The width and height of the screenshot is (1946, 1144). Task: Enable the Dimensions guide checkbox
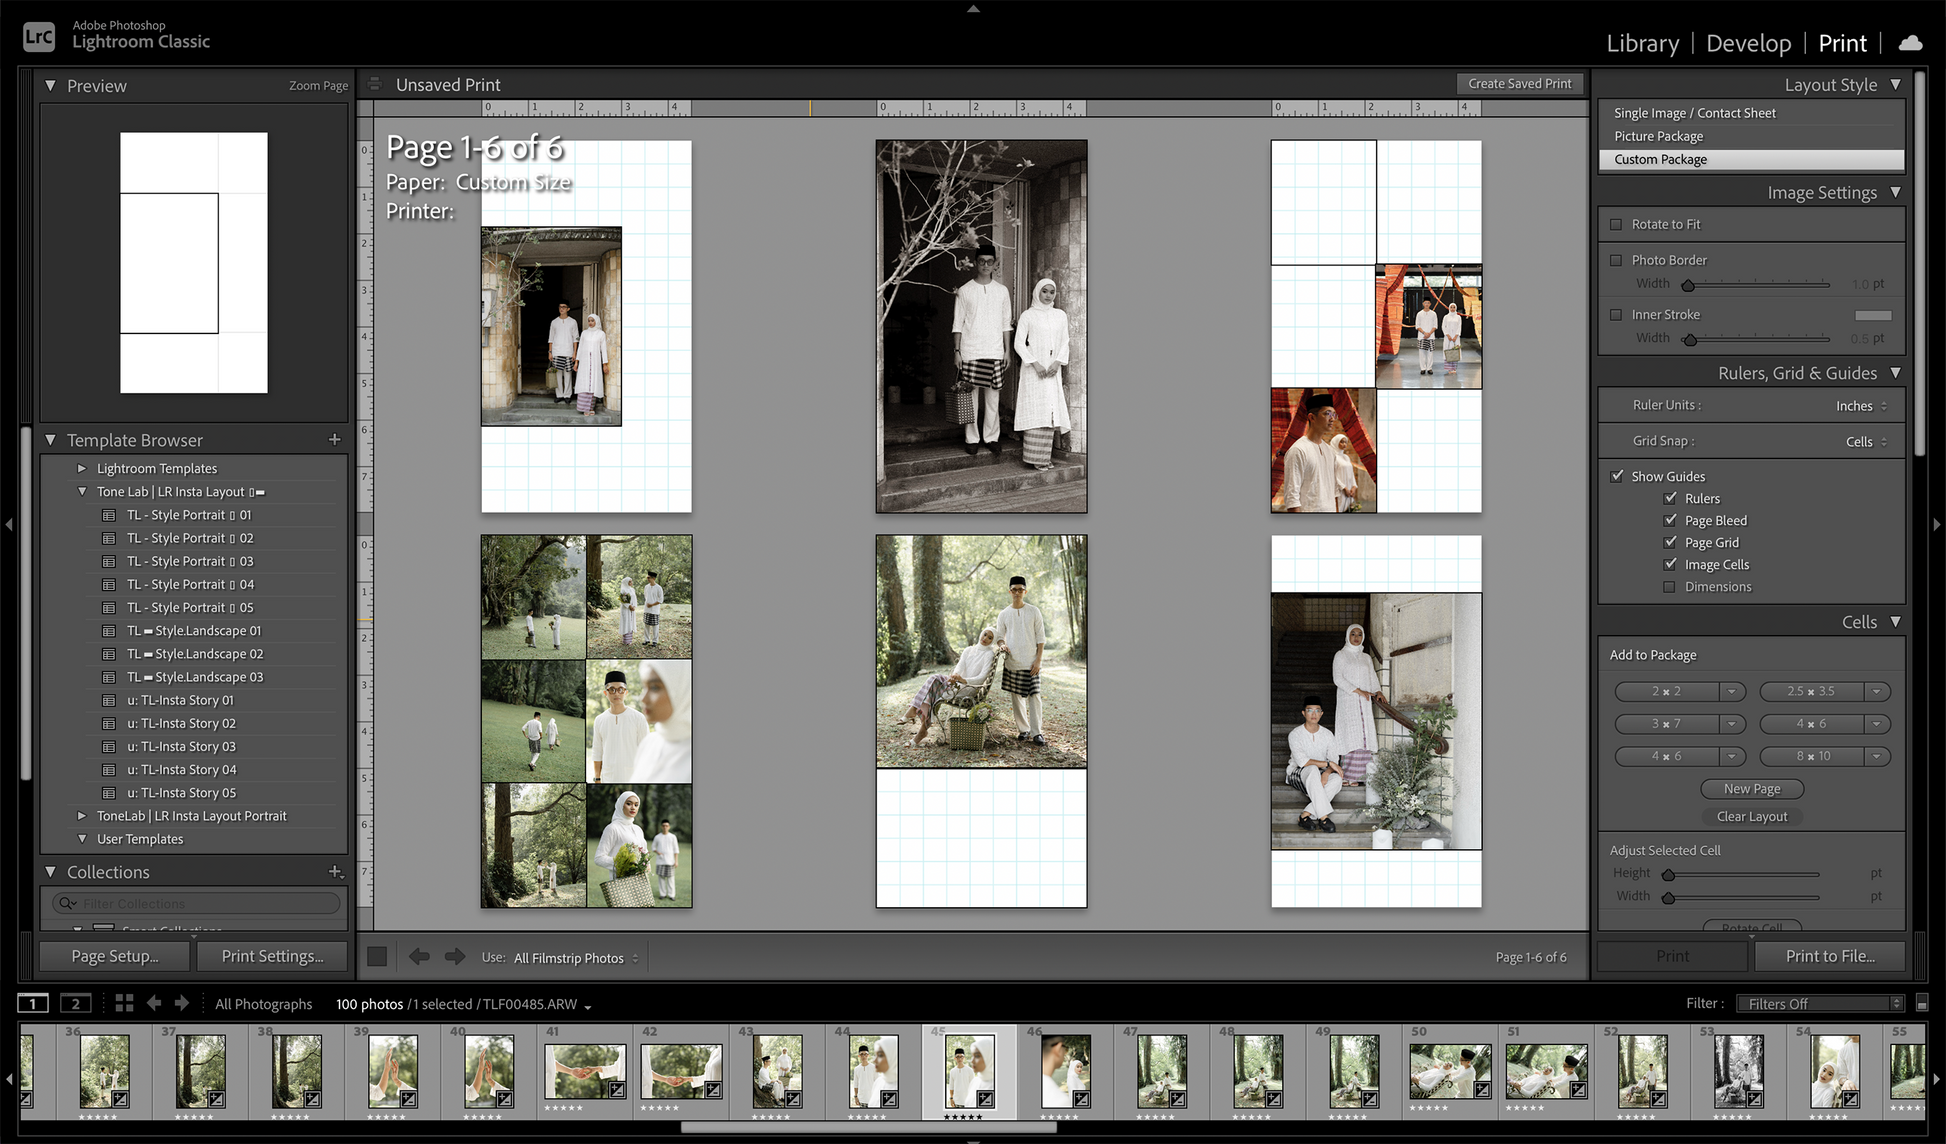(1670, 587)
